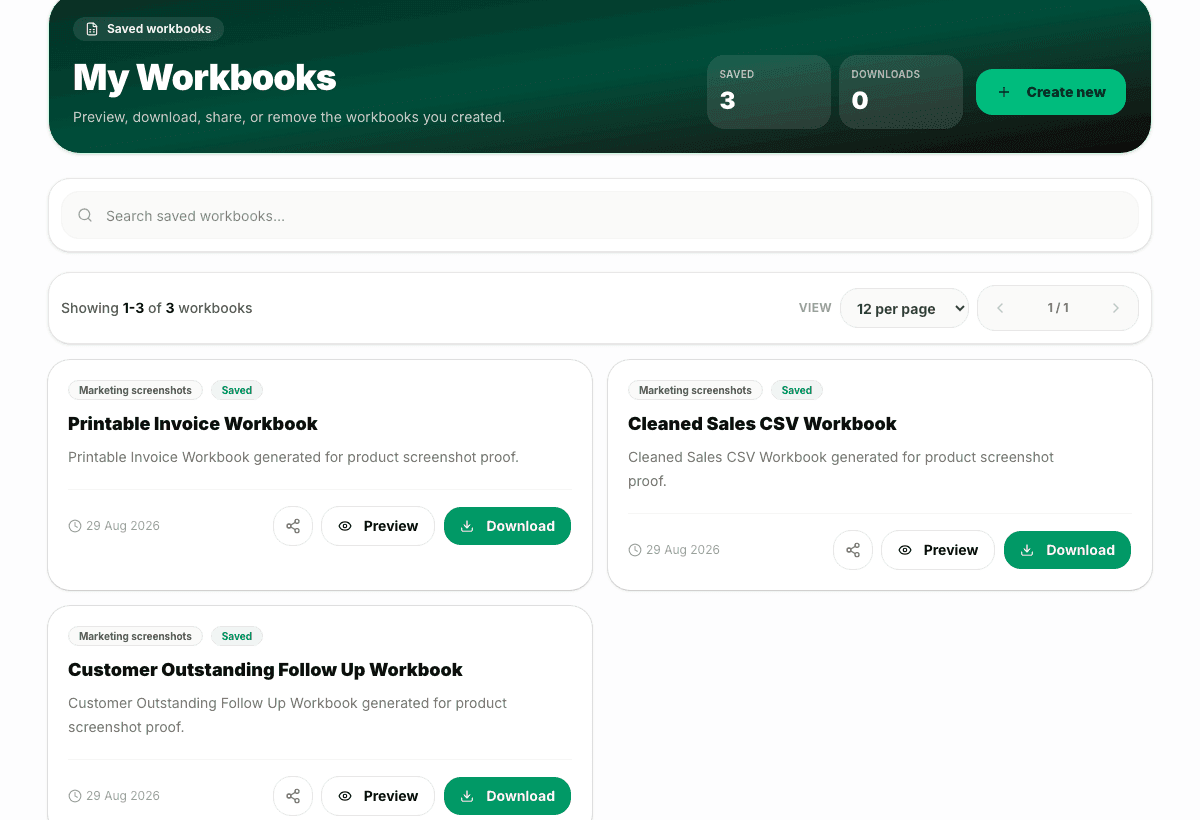The width and height of the screenshot is (1200, 820).
Task: Focus the Search saved workbooks field
Action: (x=600, y=215)
